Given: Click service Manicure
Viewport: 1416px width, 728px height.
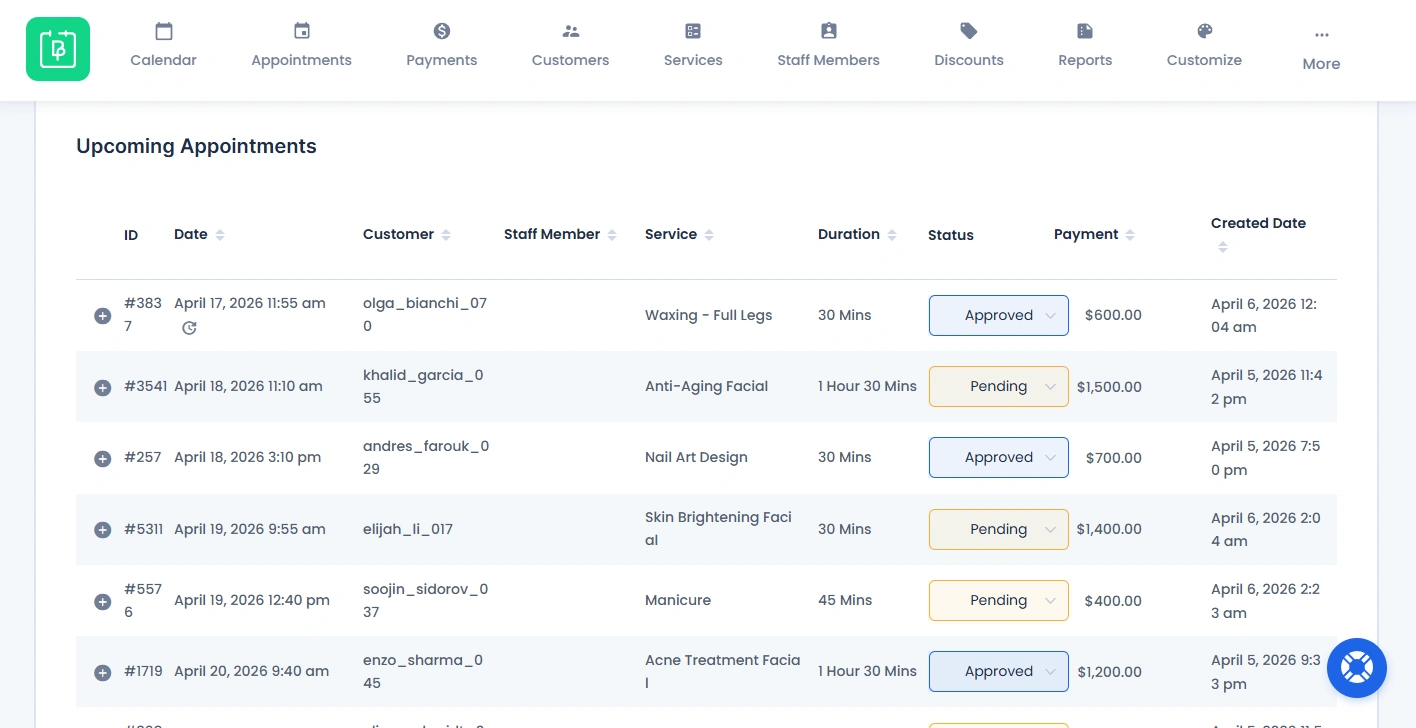Looking at the screenshot, I should (x=678, y=600).
